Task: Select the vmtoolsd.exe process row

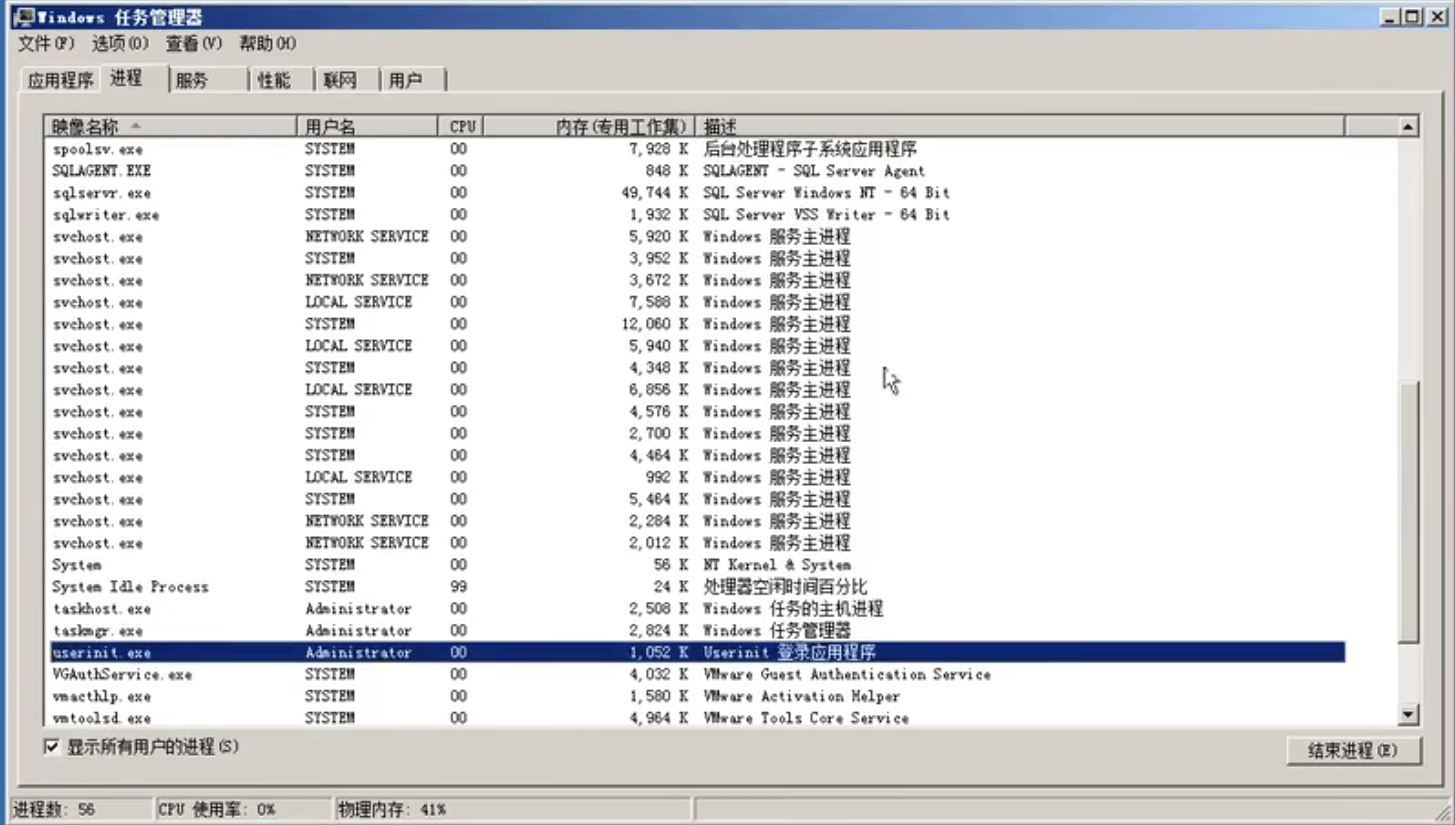Action: click(x=697, y=718)
